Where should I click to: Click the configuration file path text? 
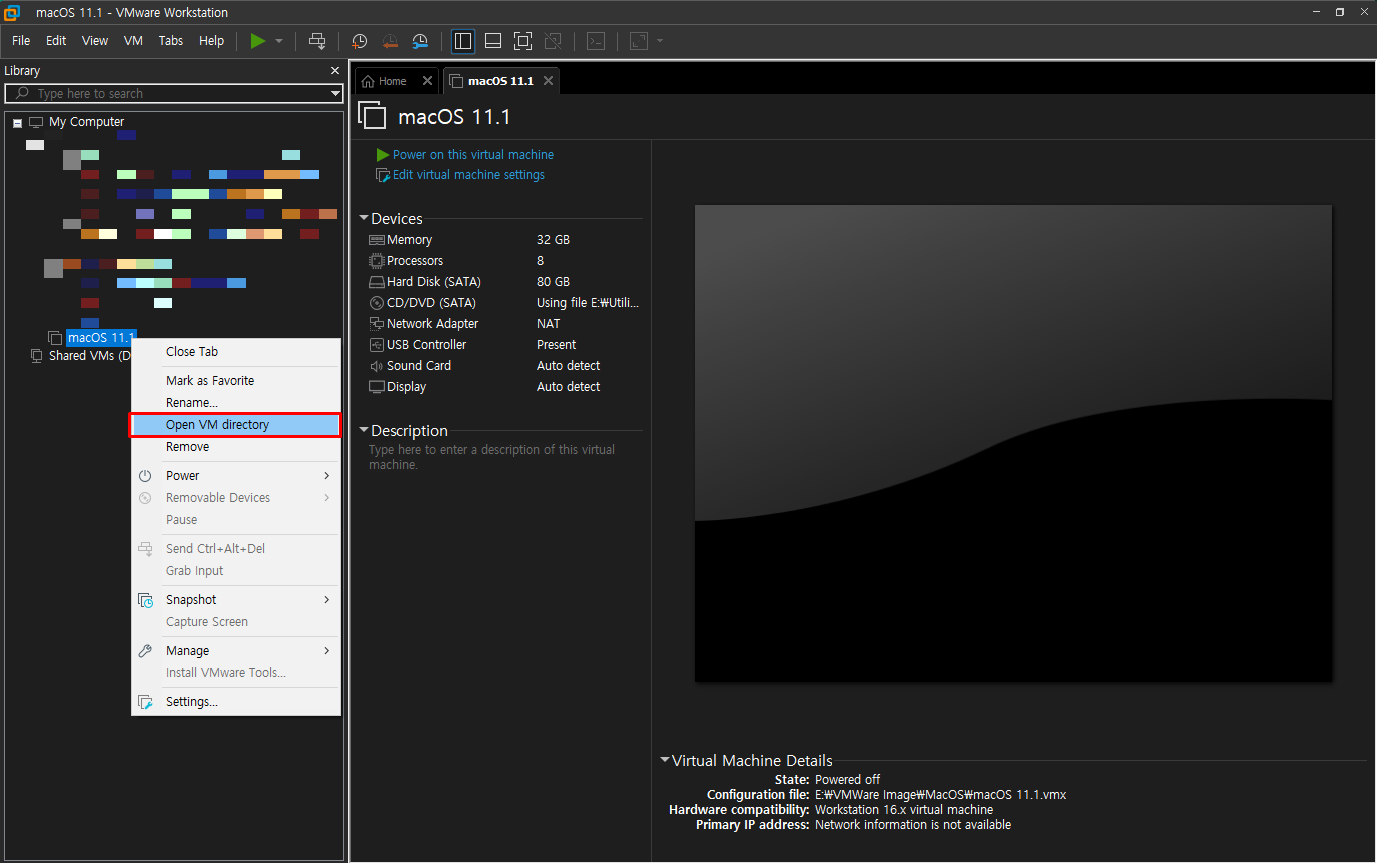tap(941, 795)
